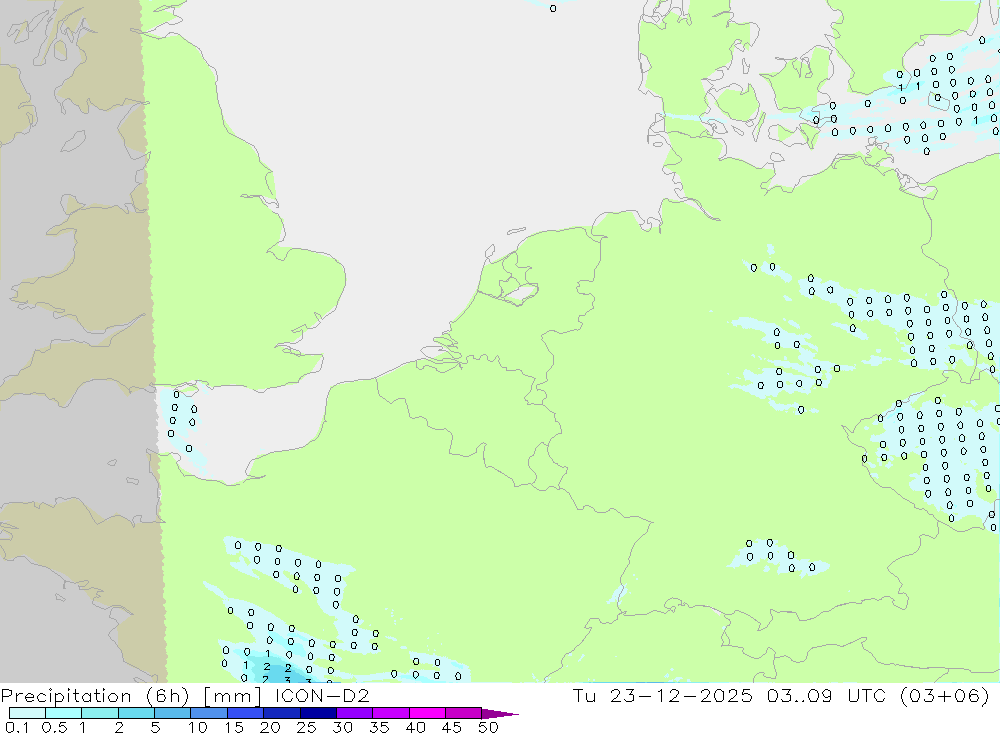Viewport: 1000px width, 733px height.
Task: Select the 0.5–1 mm legend color swatch
Action: point(63,713)
